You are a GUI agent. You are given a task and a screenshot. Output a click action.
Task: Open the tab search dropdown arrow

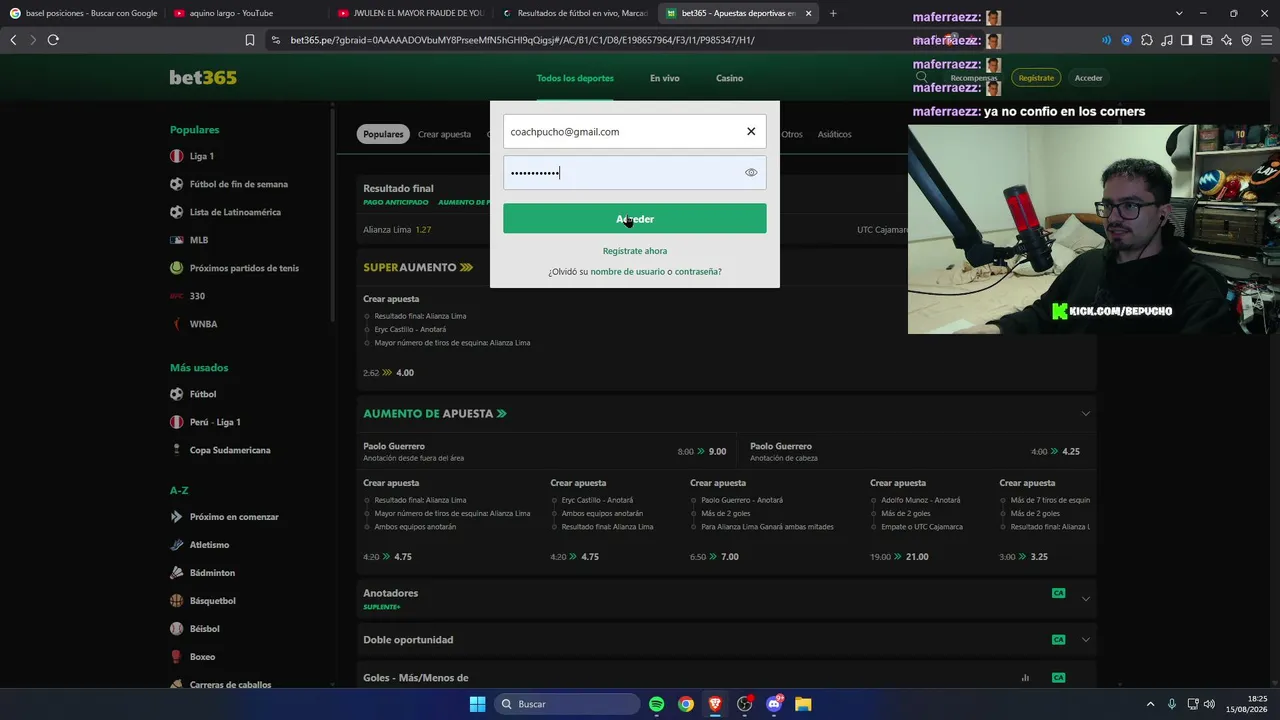(1179, 13)
